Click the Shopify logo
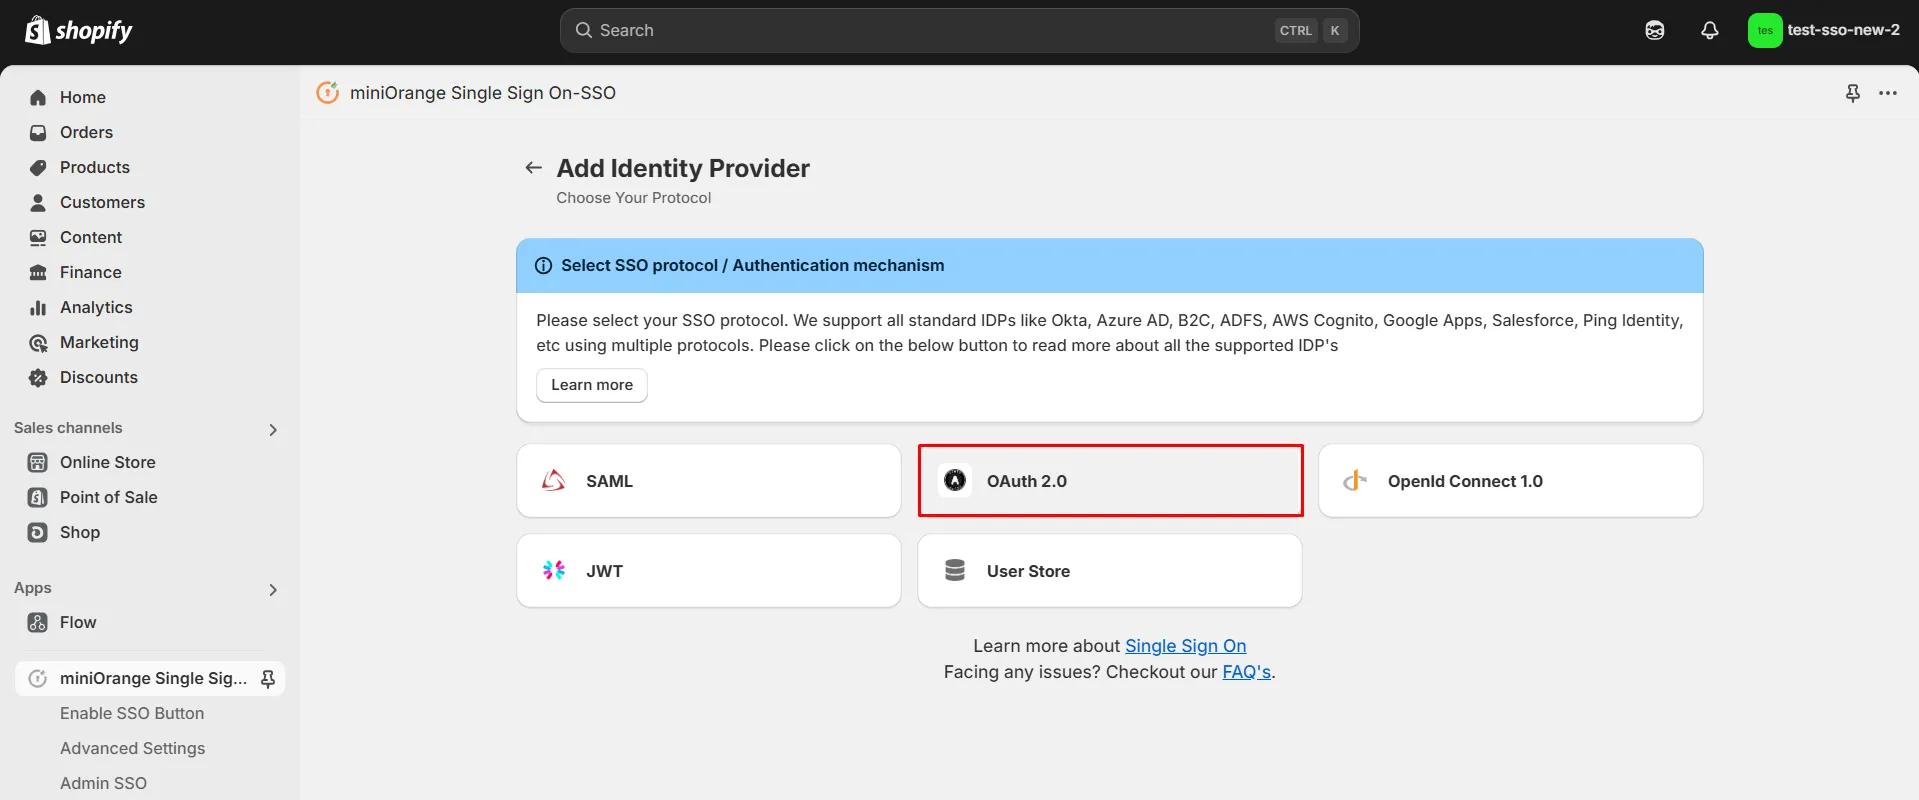The height and width of the screenshot is (800, 1919). (79, 31)
